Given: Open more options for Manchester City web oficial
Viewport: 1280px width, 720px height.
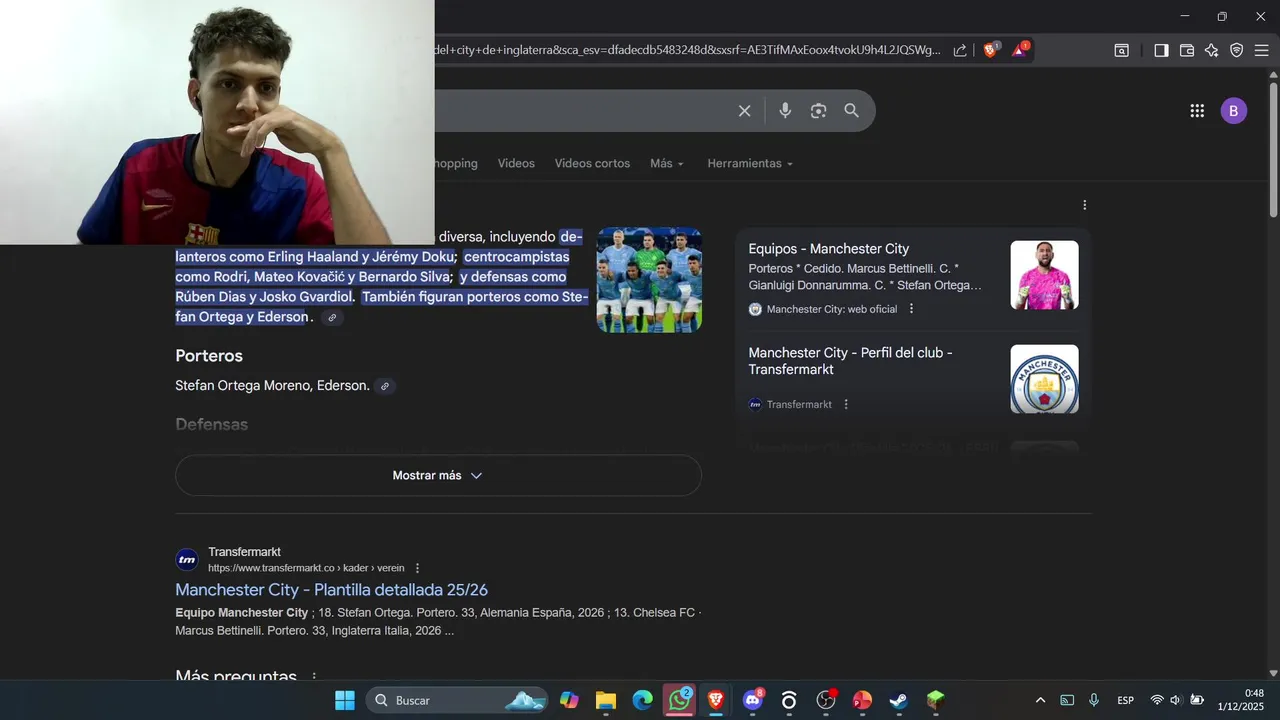Looking at the screenshot, I should tap(911, 309).
